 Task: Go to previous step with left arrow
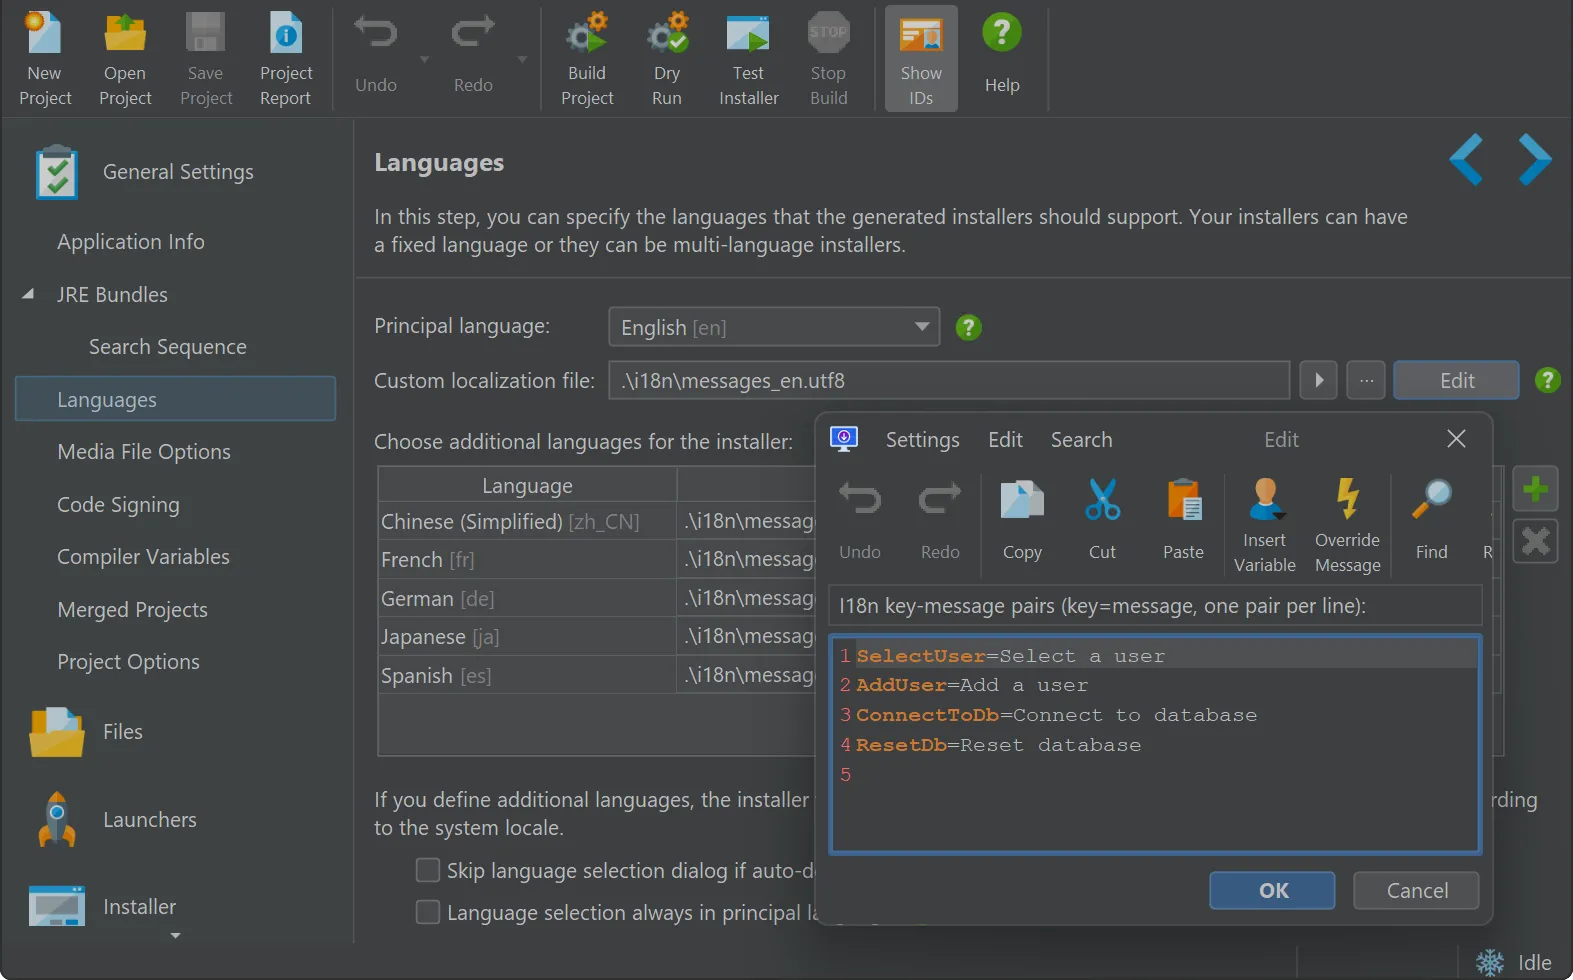click(1466, 159)
